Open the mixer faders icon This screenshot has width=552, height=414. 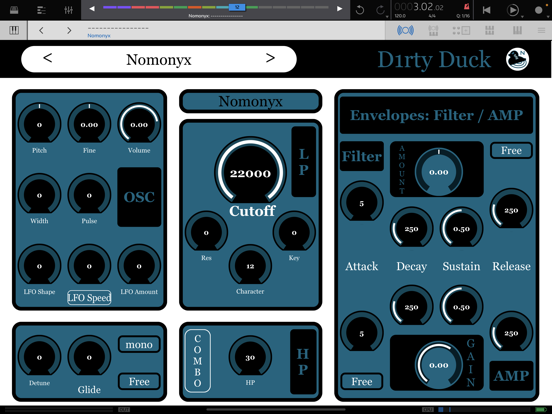point(68,10)
